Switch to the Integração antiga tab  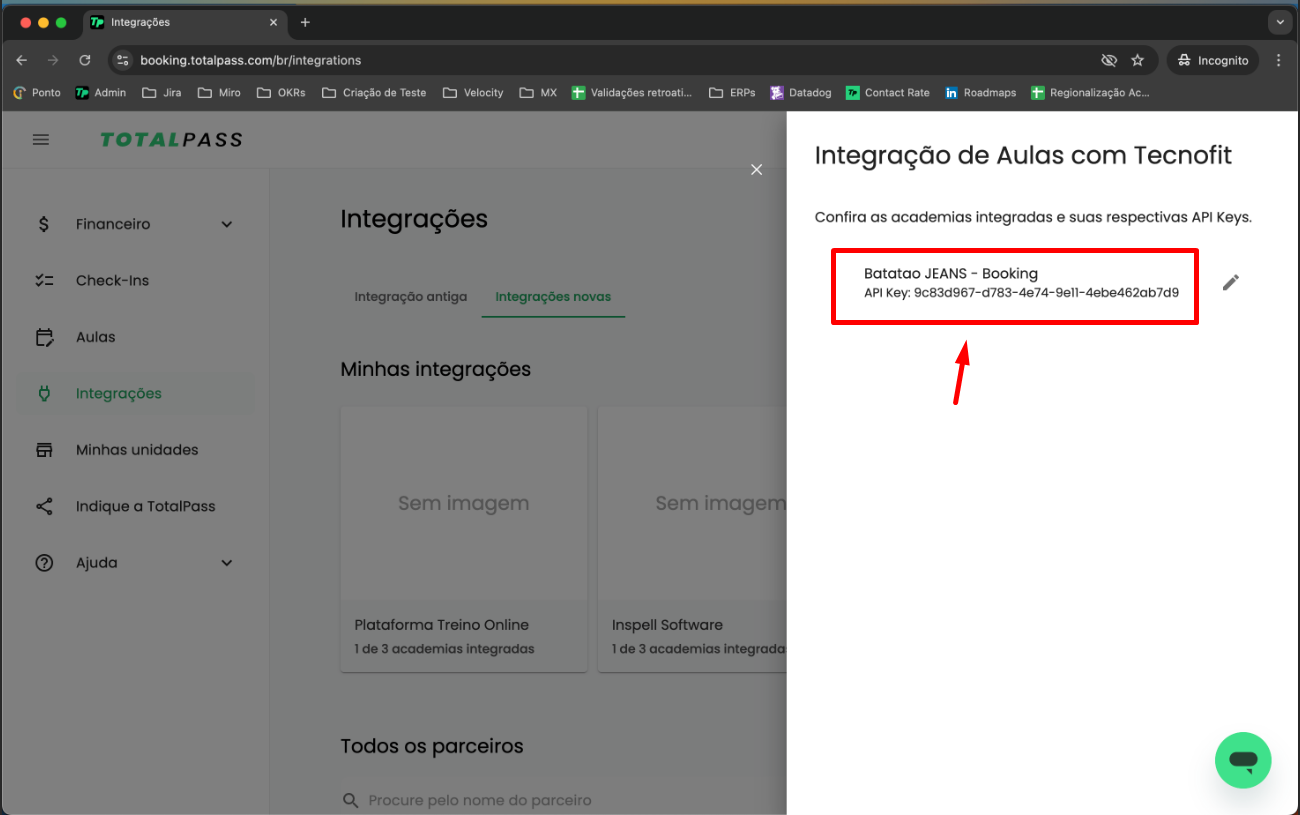411,297
